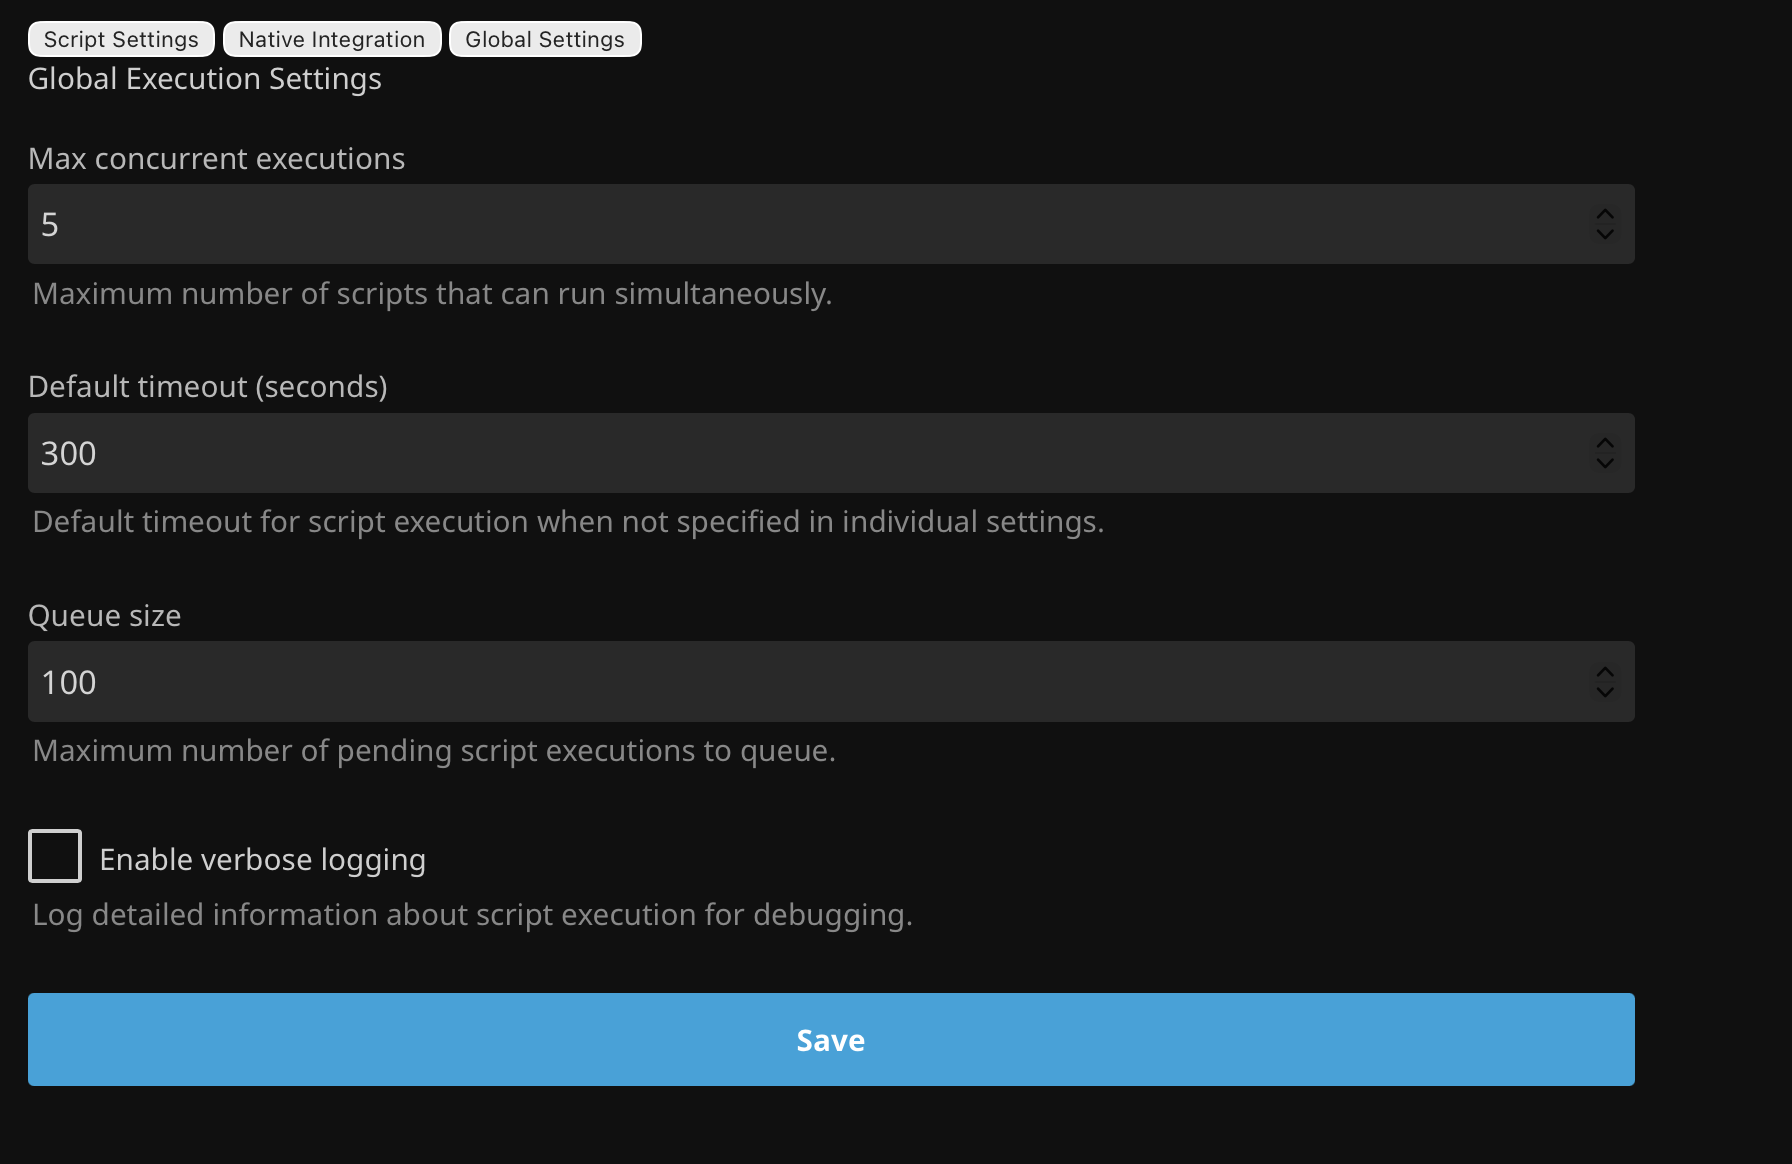This screenshot has height=1164, width=1792.
Task: Click the "Default timeout (seconds)" label
Action: 208,387
